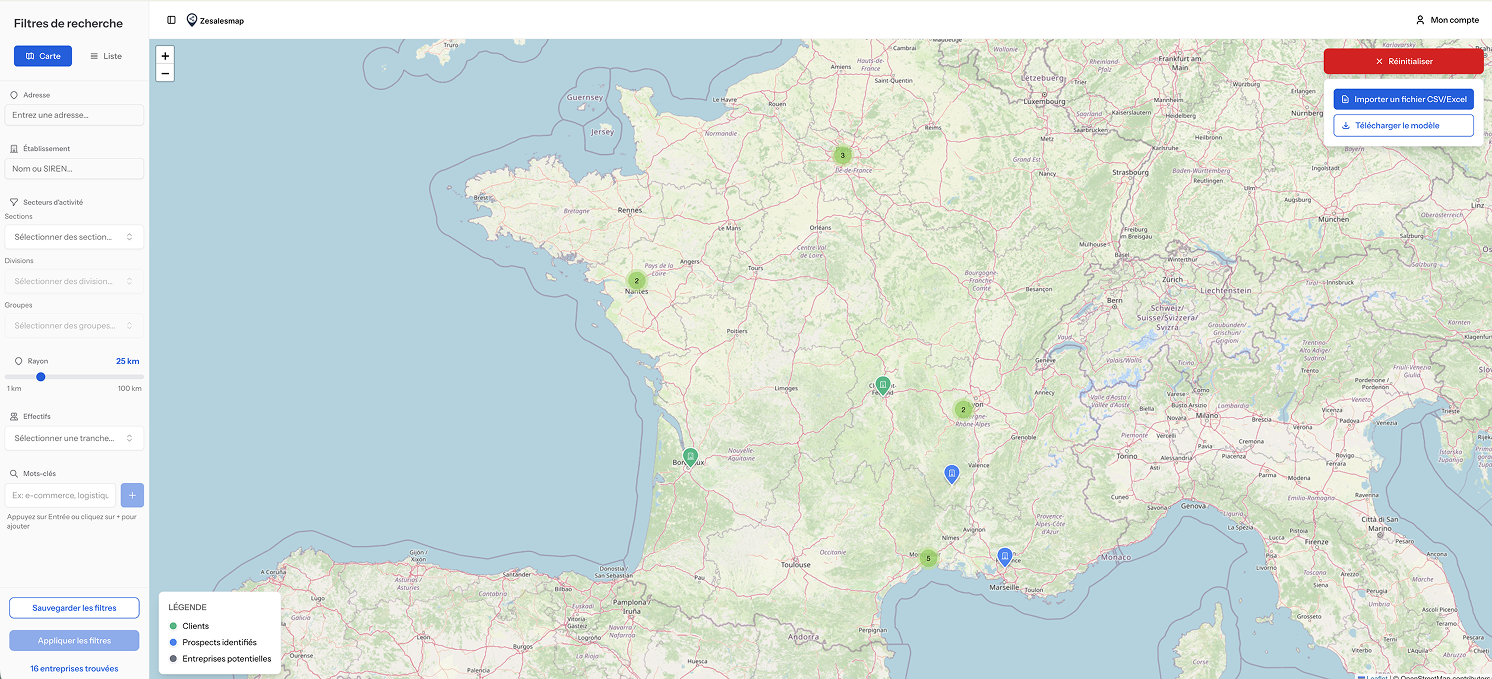Click the Réinitialiser button
1492x679 pixels.
coord(1403,61)
